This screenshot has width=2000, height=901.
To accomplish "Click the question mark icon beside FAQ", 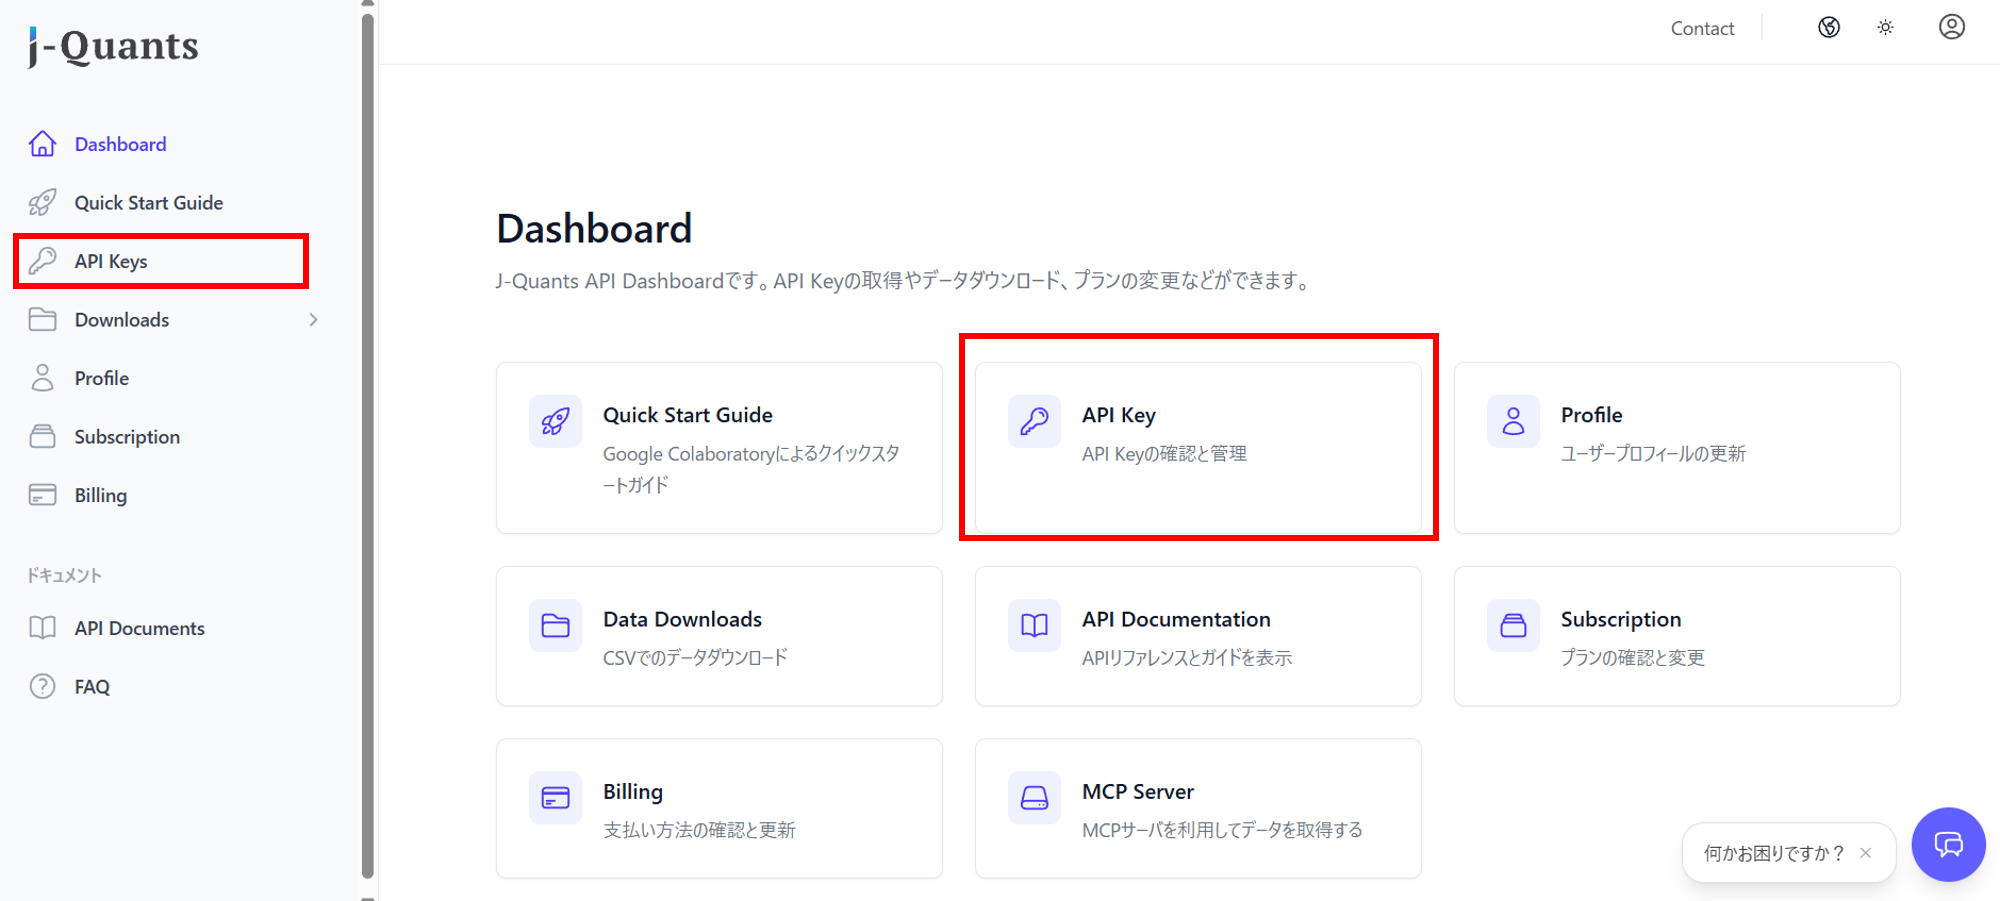I will click(x=42, y=687).
